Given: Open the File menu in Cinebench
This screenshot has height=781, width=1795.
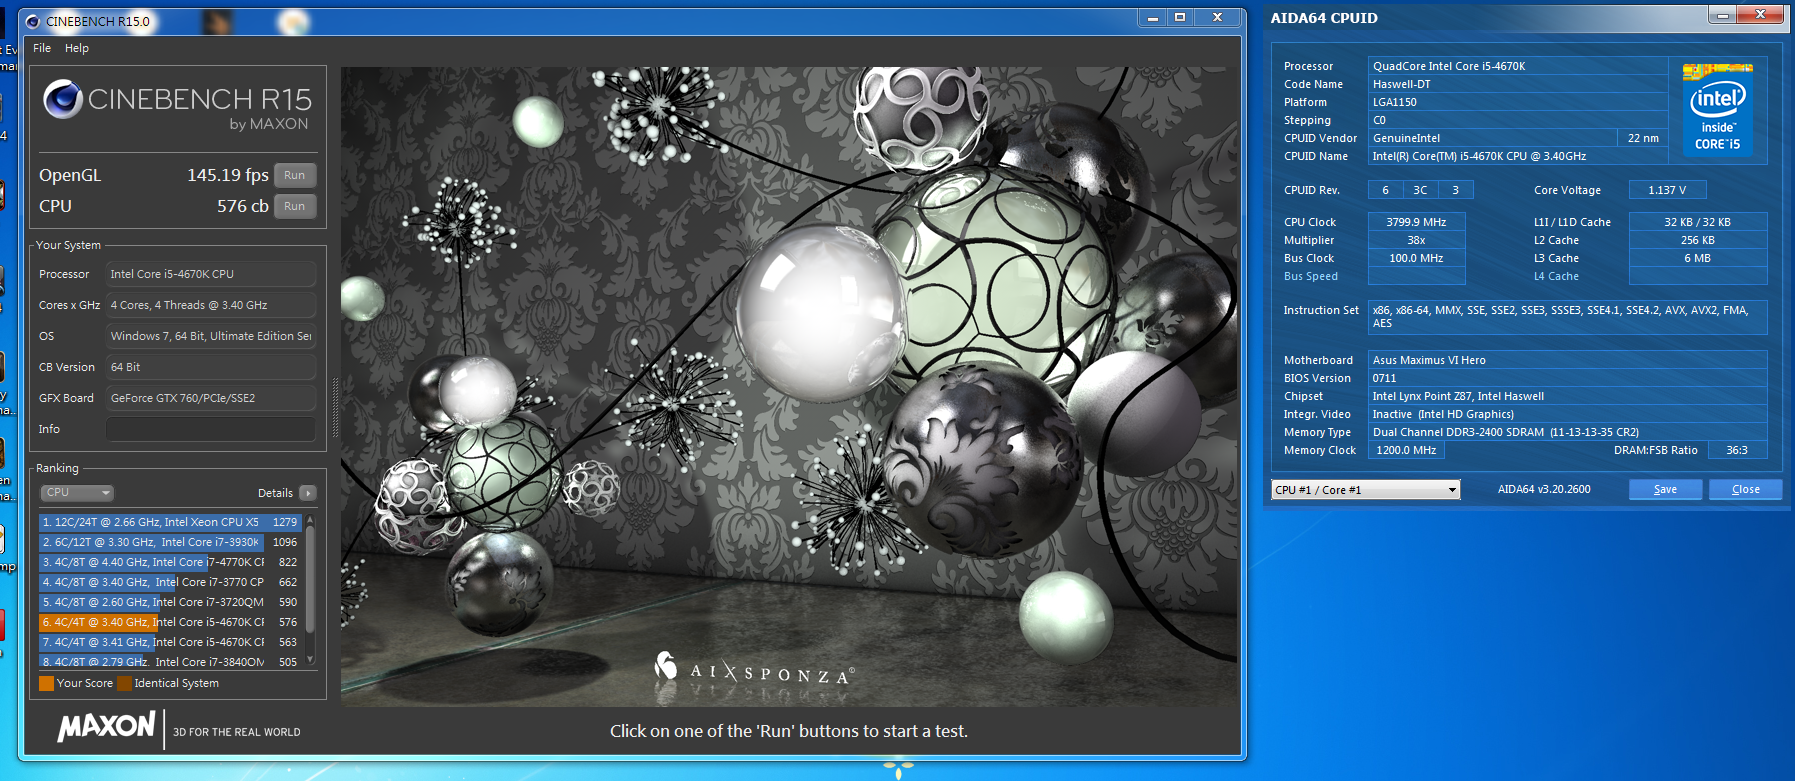Looking at the screenshot, I should (42, 48).
